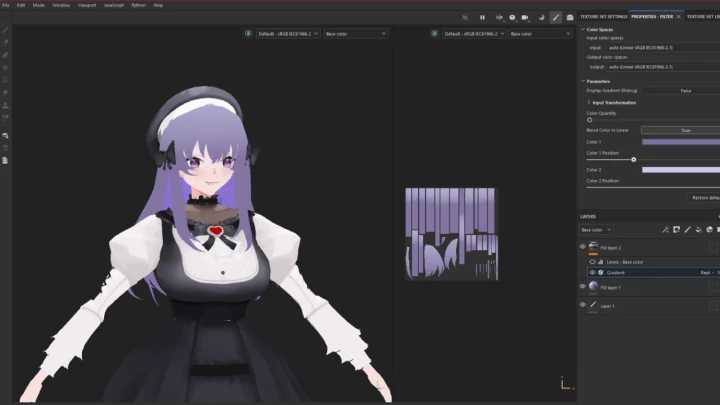The height and width of the screenshot is (405, 720).
Task: Add smart material sphere icon in Layers
Action: click(709, 230)
